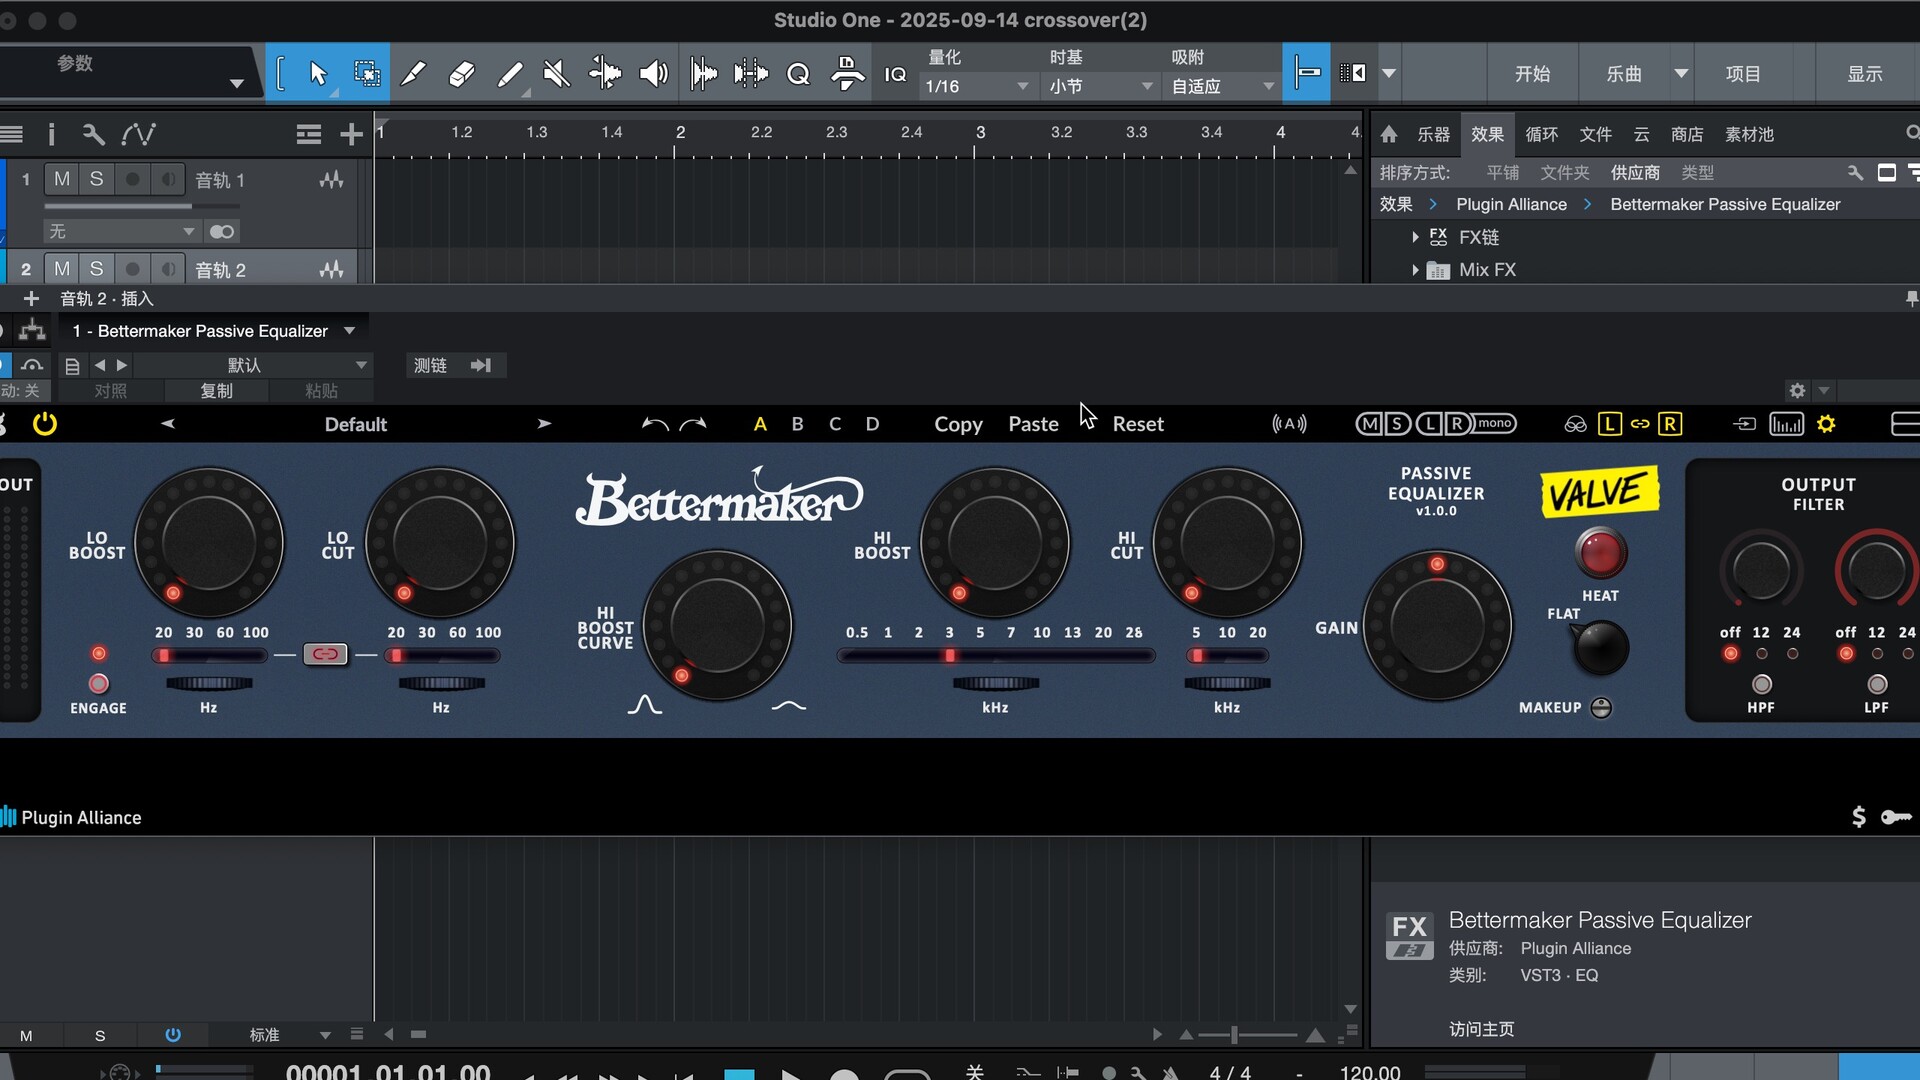Image resolution: width=1920 pixels, height=1080 pixels.
Task: Click the key license icon
Action: point(1896,817)
